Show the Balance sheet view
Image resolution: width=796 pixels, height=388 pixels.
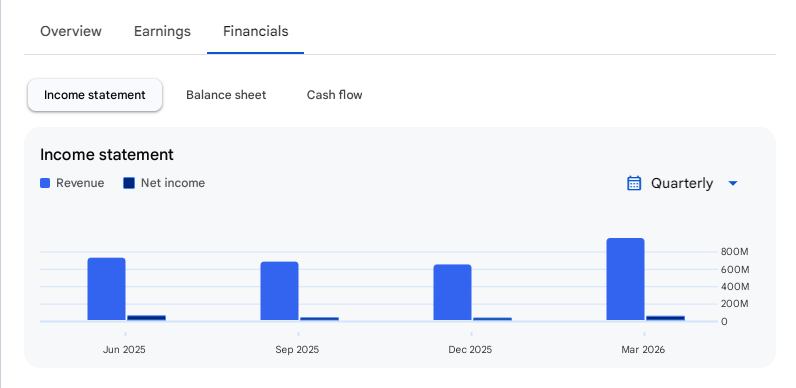click(x=226, y=95)
